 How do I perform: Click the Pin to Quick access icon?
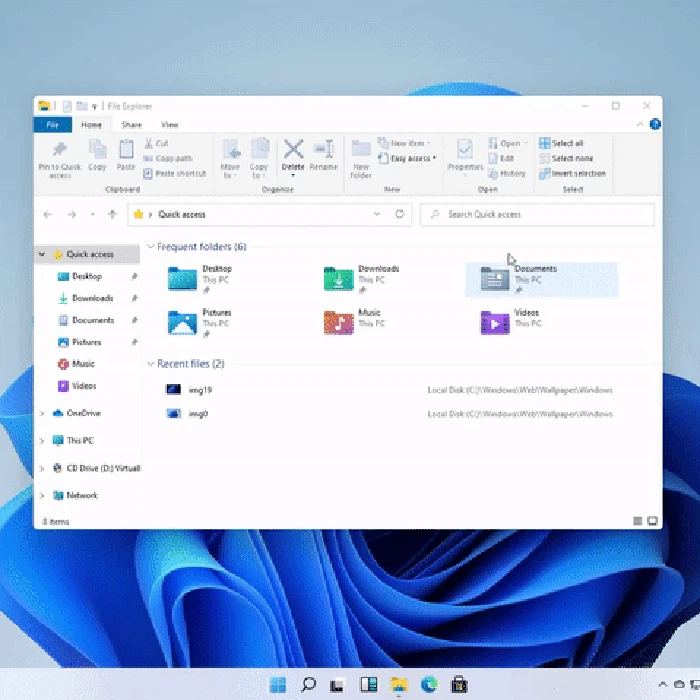point(60,150)
